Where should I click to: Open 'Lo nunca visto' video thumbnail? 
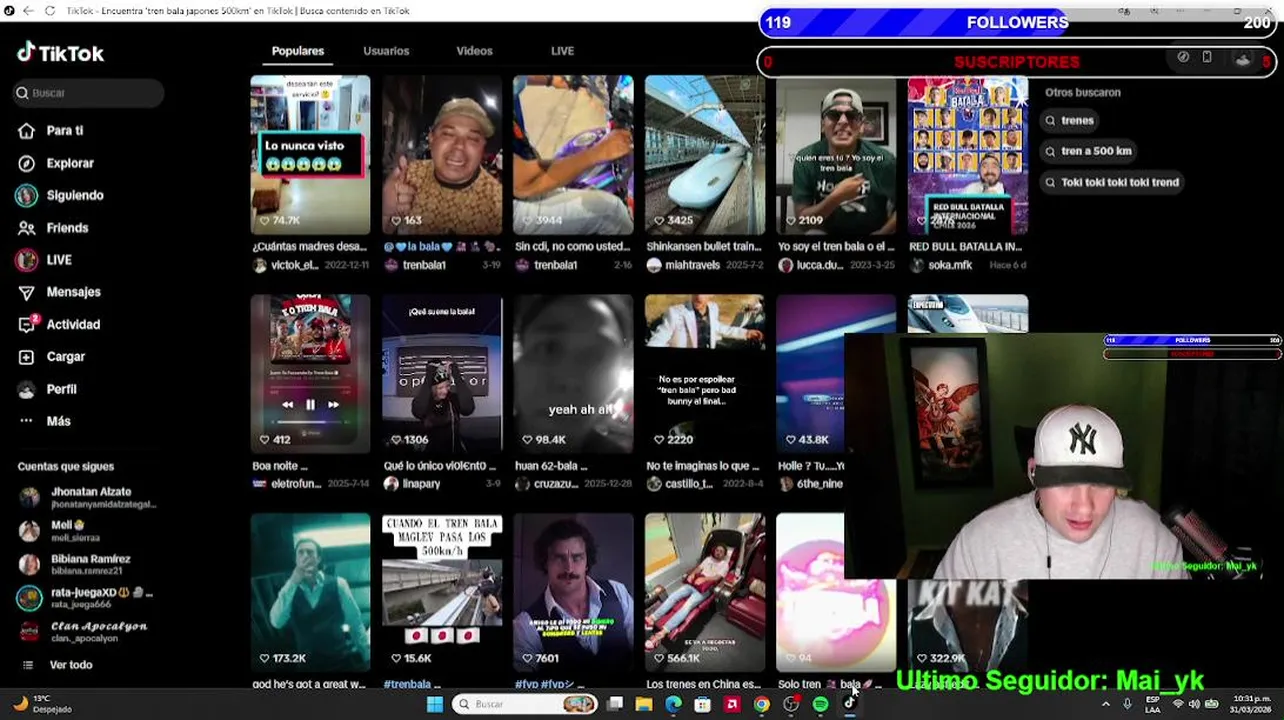[x=310, y=155]
